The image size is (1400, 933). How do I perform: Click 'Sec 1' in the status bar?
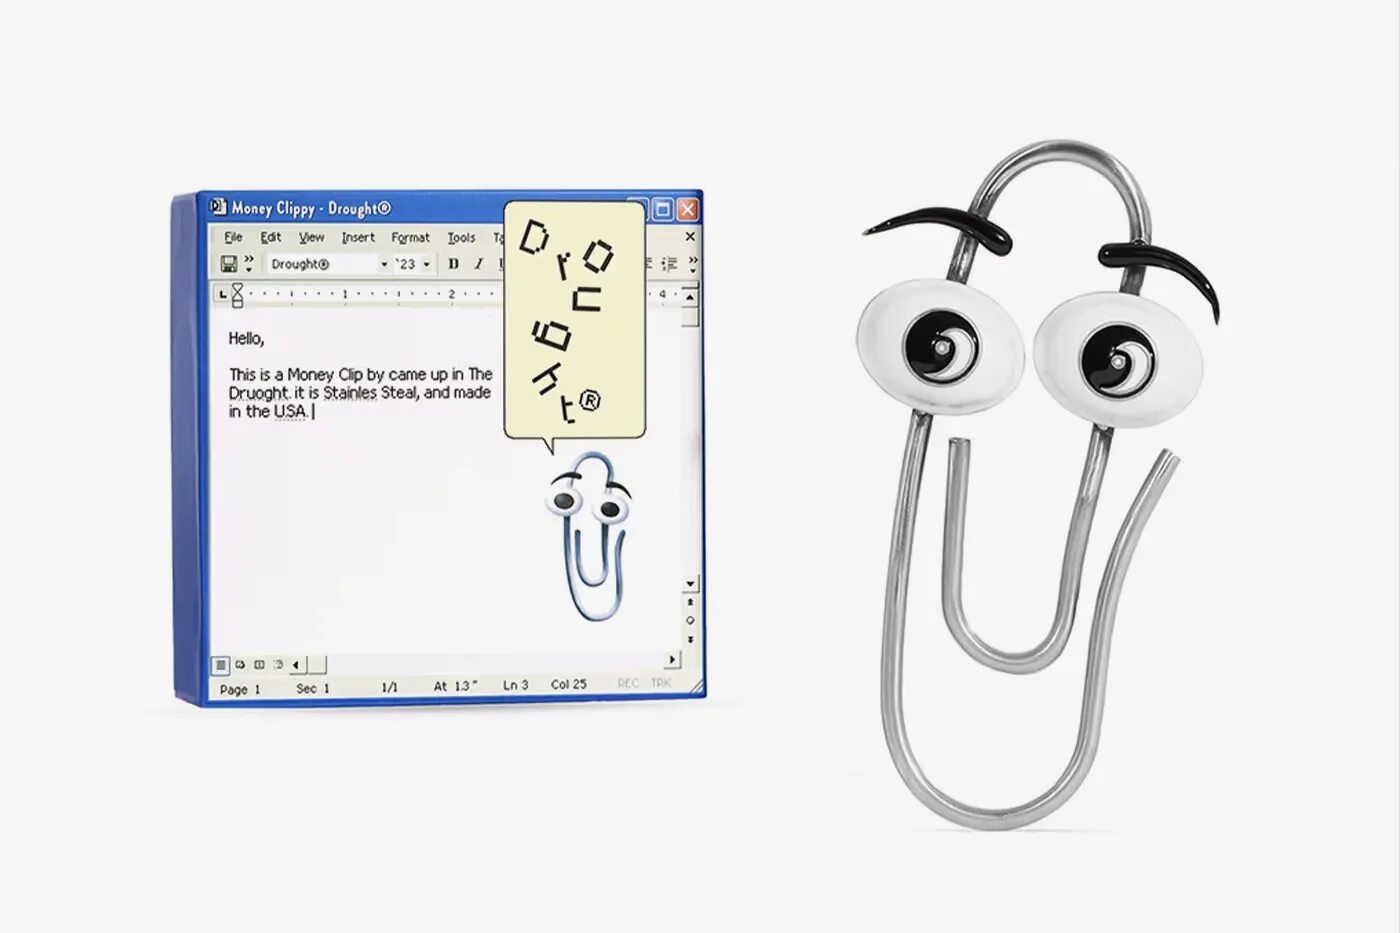[x=313, y=688]
